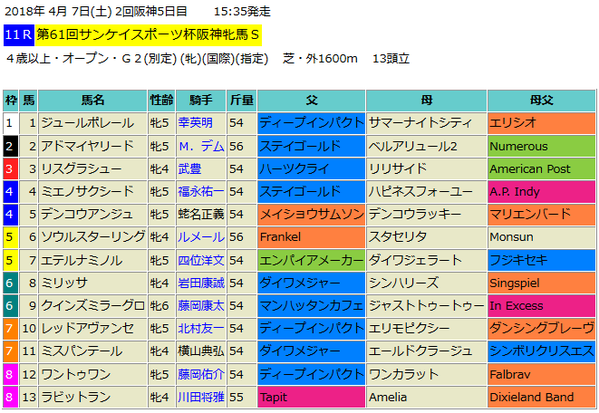Screen dimensions: 599x413
Task: Click damsire cell Numerous
Action: click(x=541, y=146)
